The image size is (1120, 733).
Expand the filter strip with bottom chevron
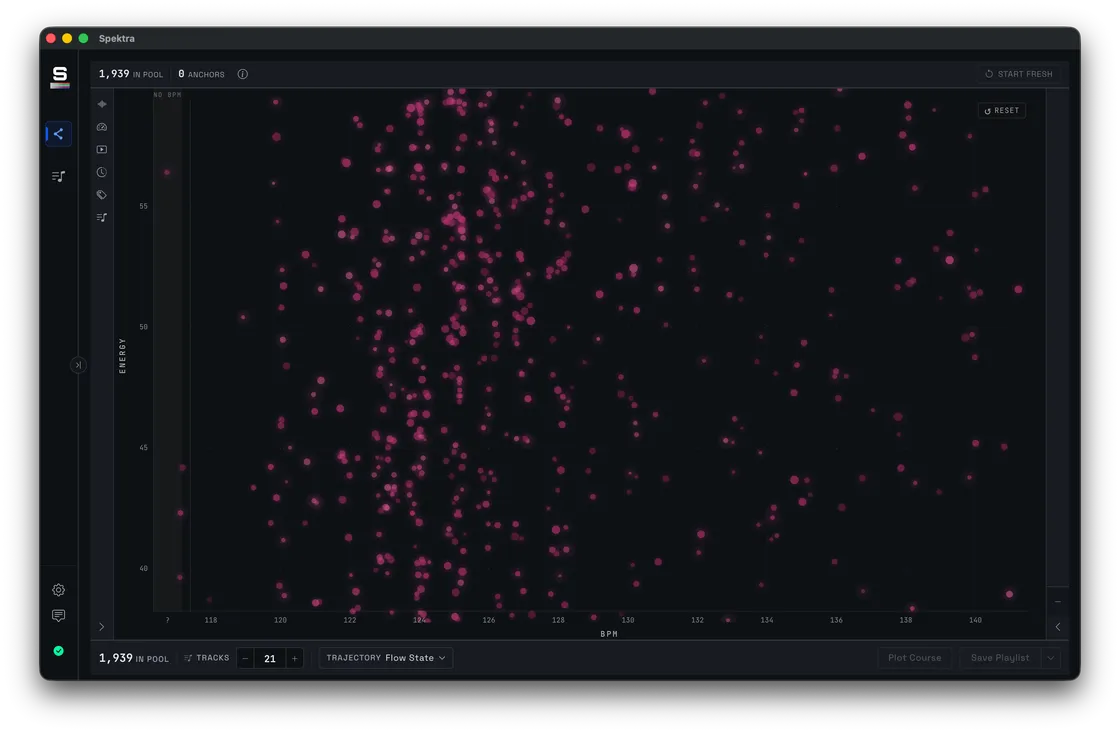tap(101, 627)
